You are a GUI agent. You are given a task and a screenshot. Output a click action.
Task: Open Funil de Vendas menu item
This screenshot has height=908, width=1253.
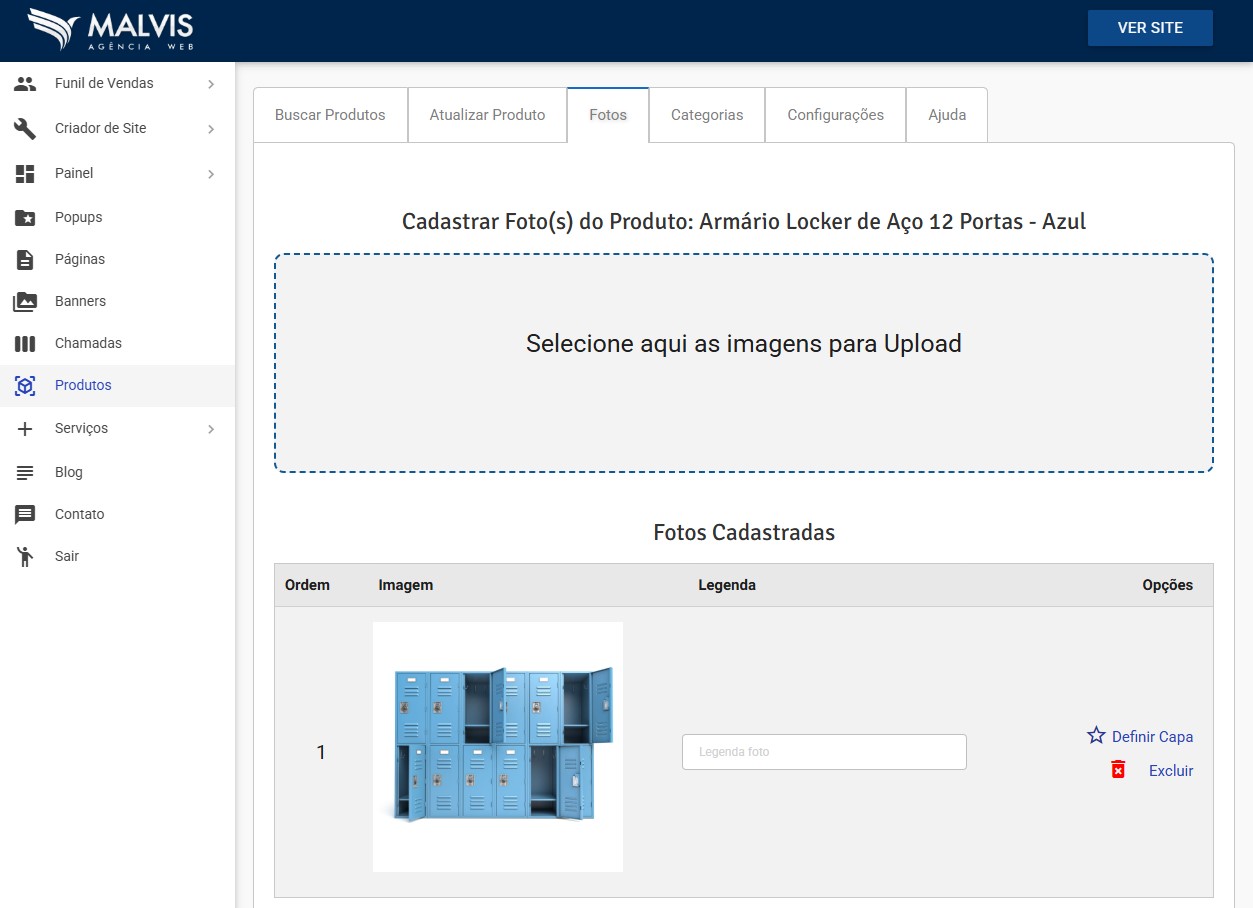click(x=117, y=84)
